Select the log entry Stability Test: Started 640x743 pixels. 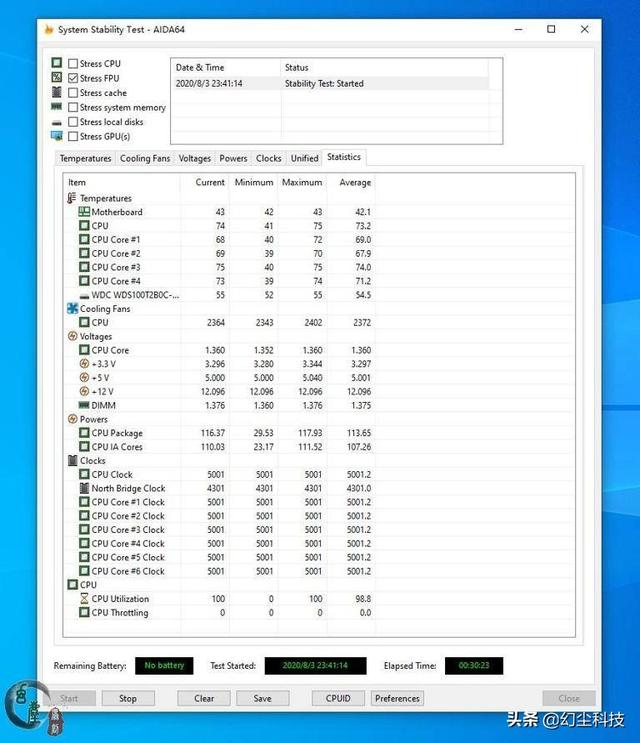click(x=330, y=83)
